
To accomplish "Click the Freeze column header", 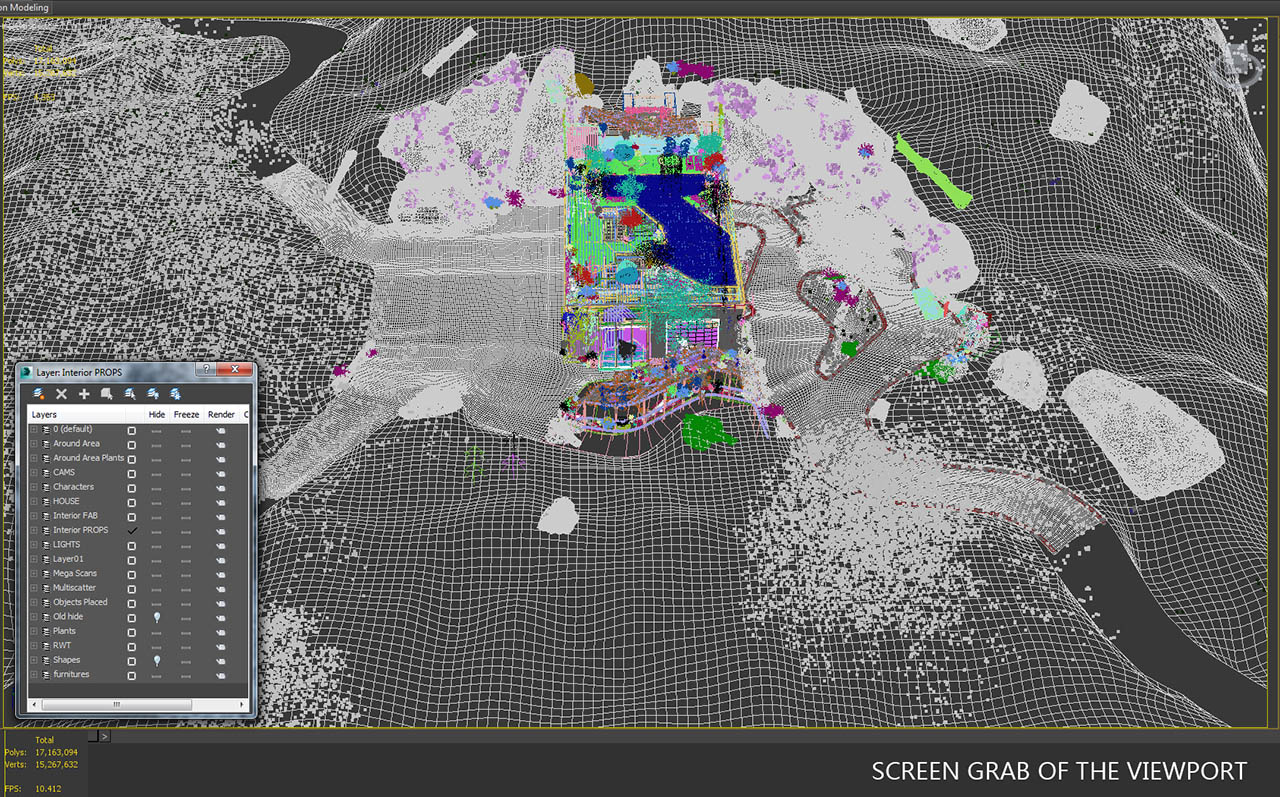I will point(187,414).
